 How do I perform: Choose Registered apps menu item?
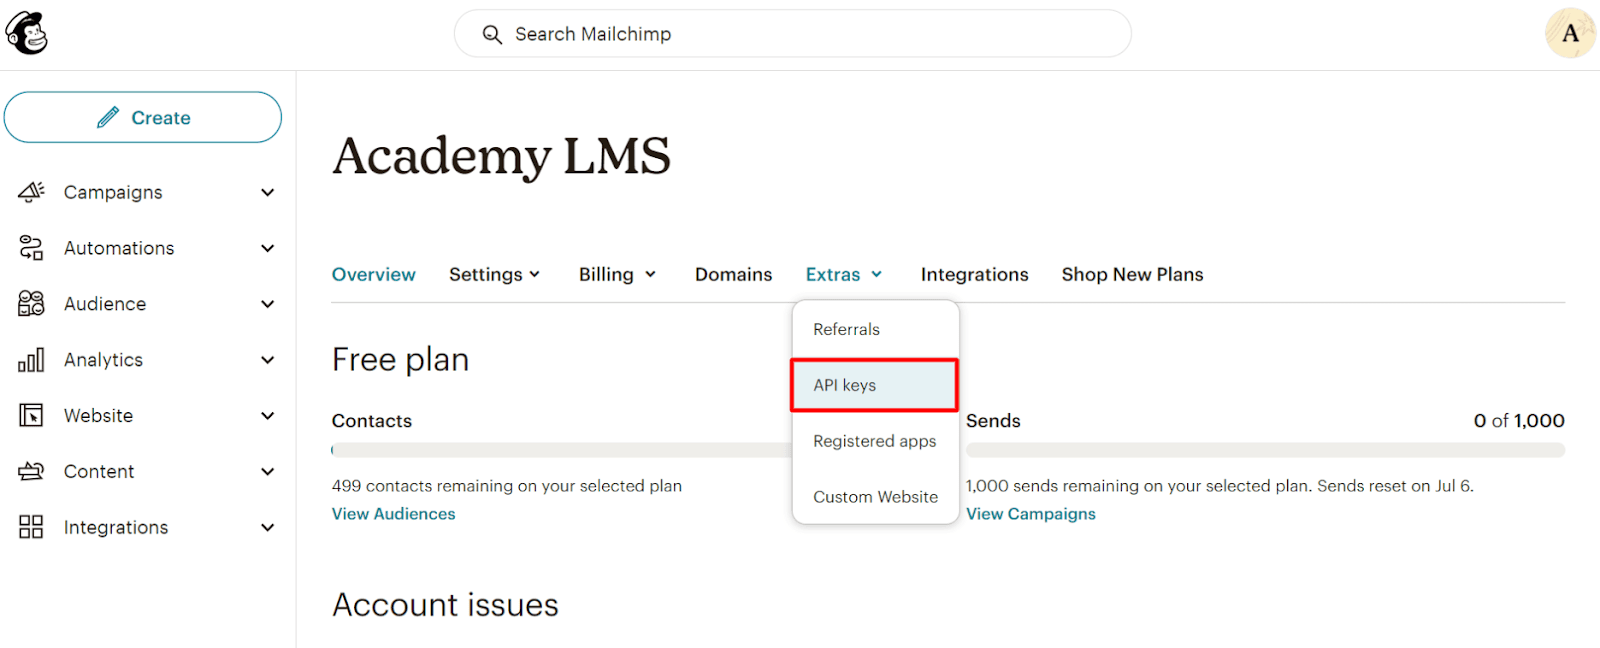pyautogui.click(x=876, y=441)
